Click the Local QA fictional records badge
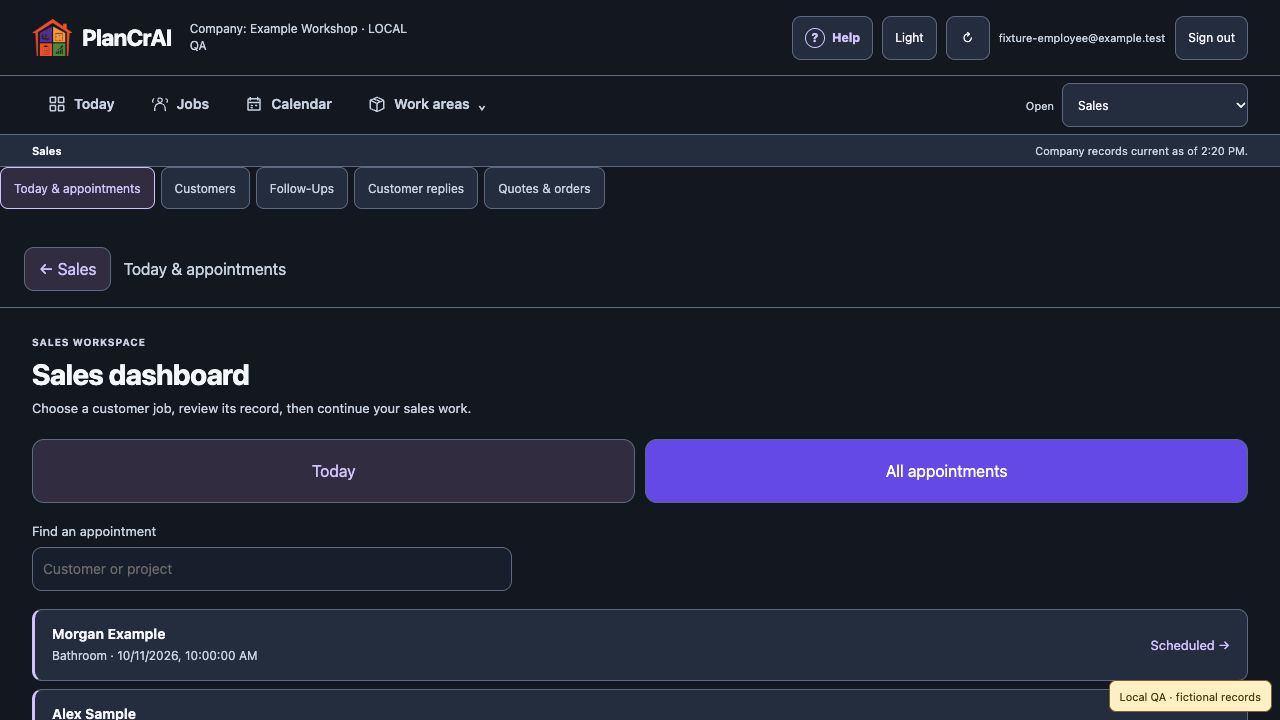The width and height of the screenshot is (1280, 720). point(1190,697)
